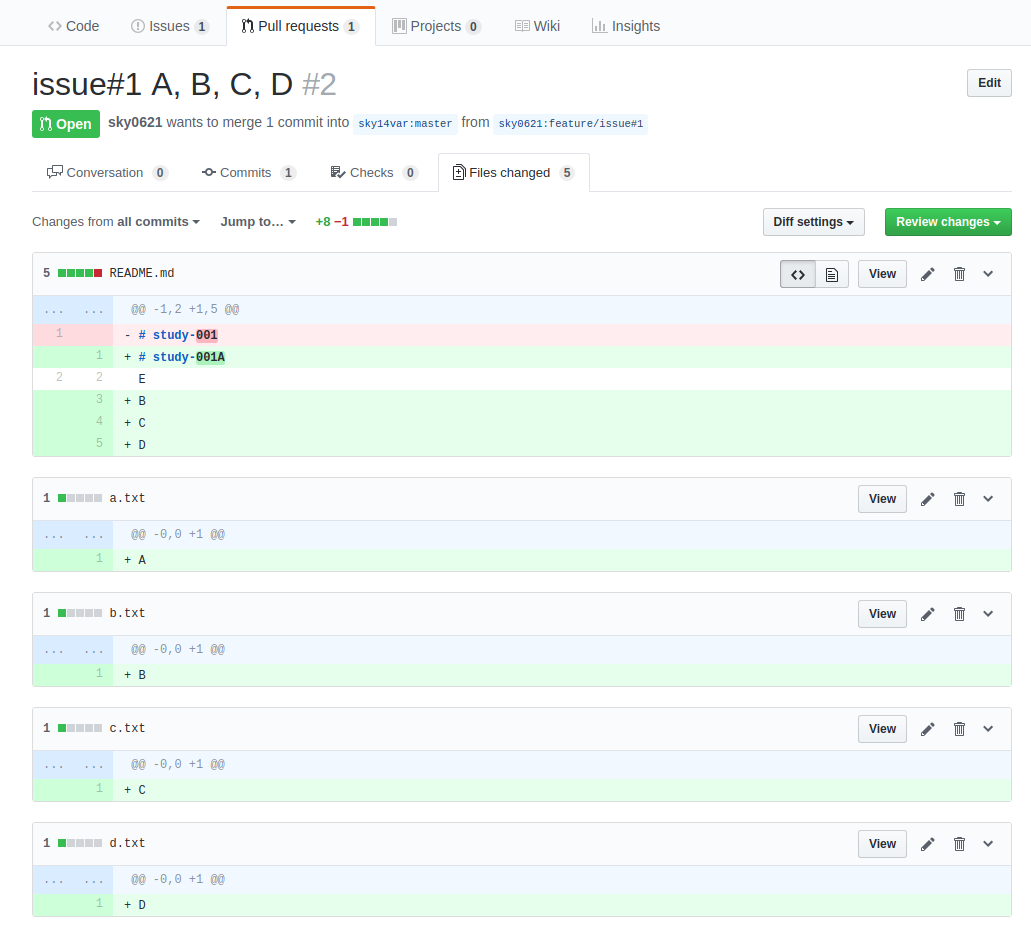Show source diff for README.md
This screenshot has height=936, width=1031.
coord(798,274)
